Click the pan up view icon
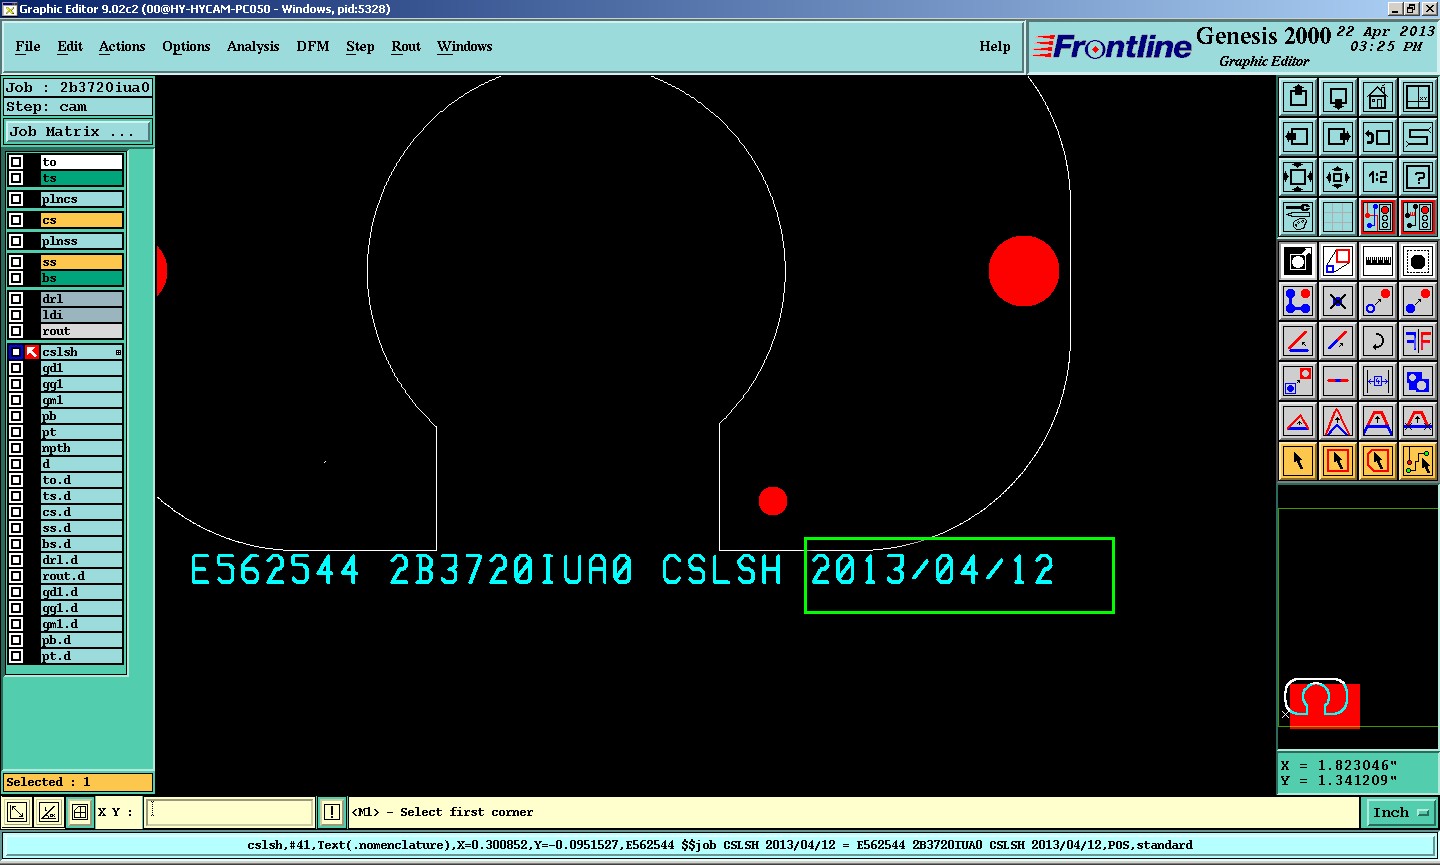 pyautogui.click(x=1298, y=97)
